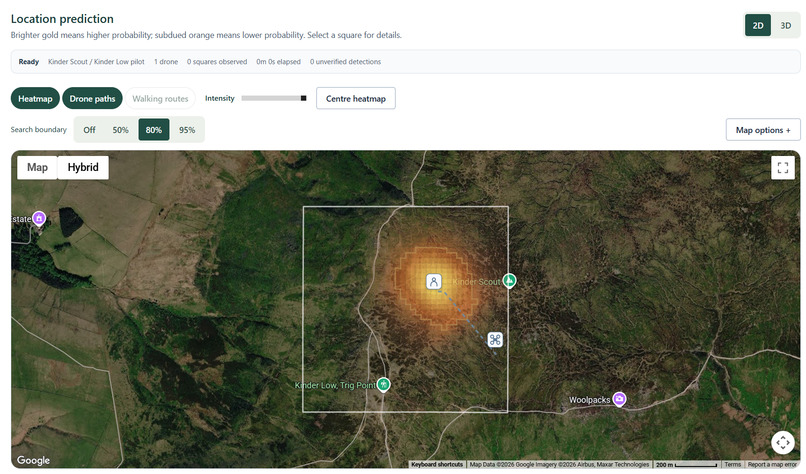Click the Kinder Low Trig Point pin

click(x=383, y=385)
